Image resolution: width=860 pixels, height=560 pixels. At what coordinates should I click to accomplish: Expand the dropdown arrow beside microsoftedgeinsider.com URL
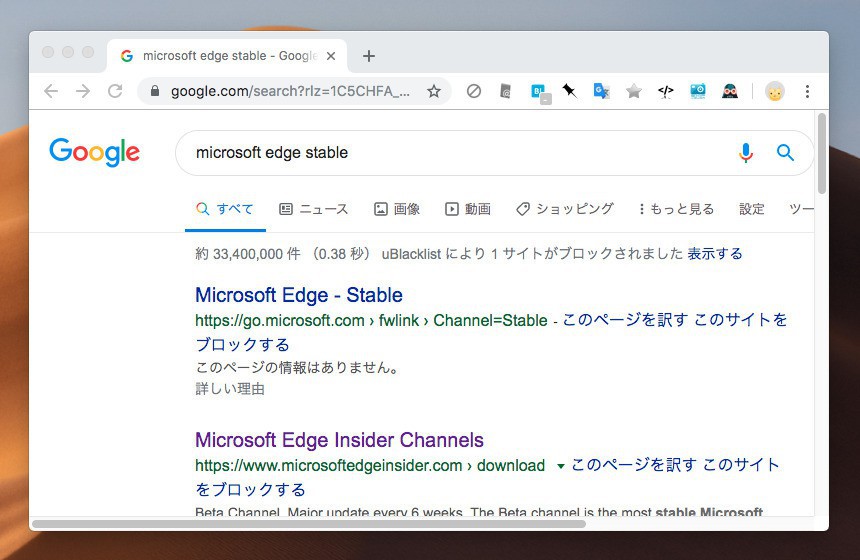coord(560,466)
